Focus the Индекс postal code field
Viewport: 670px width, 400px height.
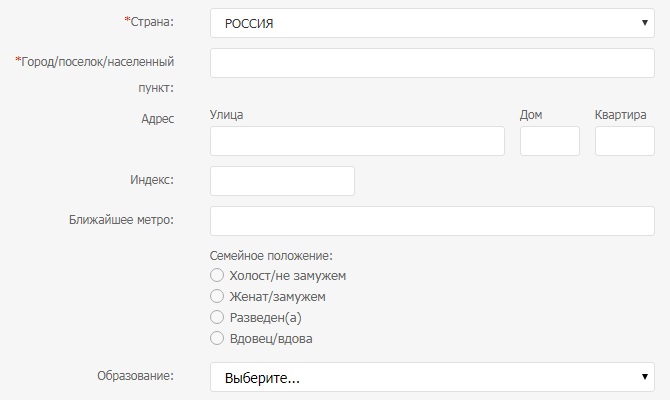pyautogui.click(x=282, y=181)
